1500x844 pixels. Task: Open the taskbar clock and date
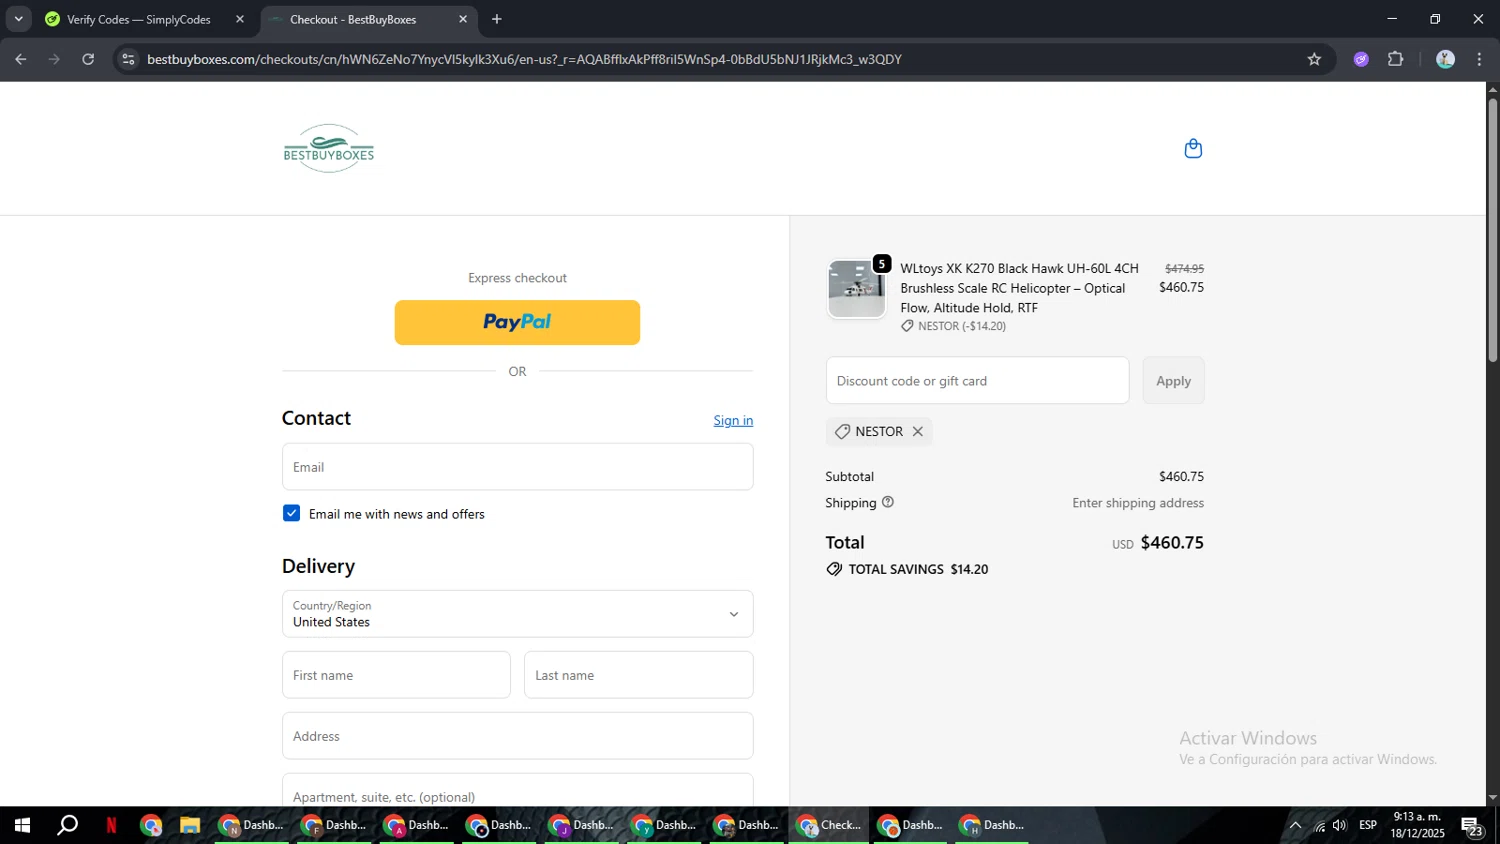(x=1417, y=825)
